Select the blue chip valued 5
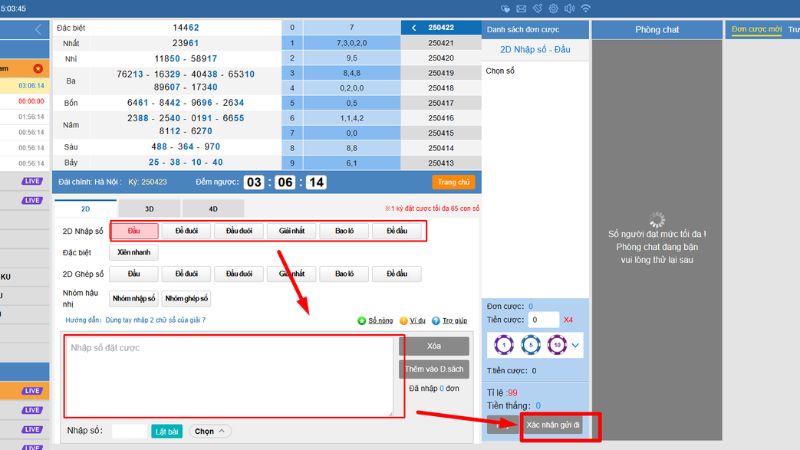800x450 pixels. (x=530, y=345)
